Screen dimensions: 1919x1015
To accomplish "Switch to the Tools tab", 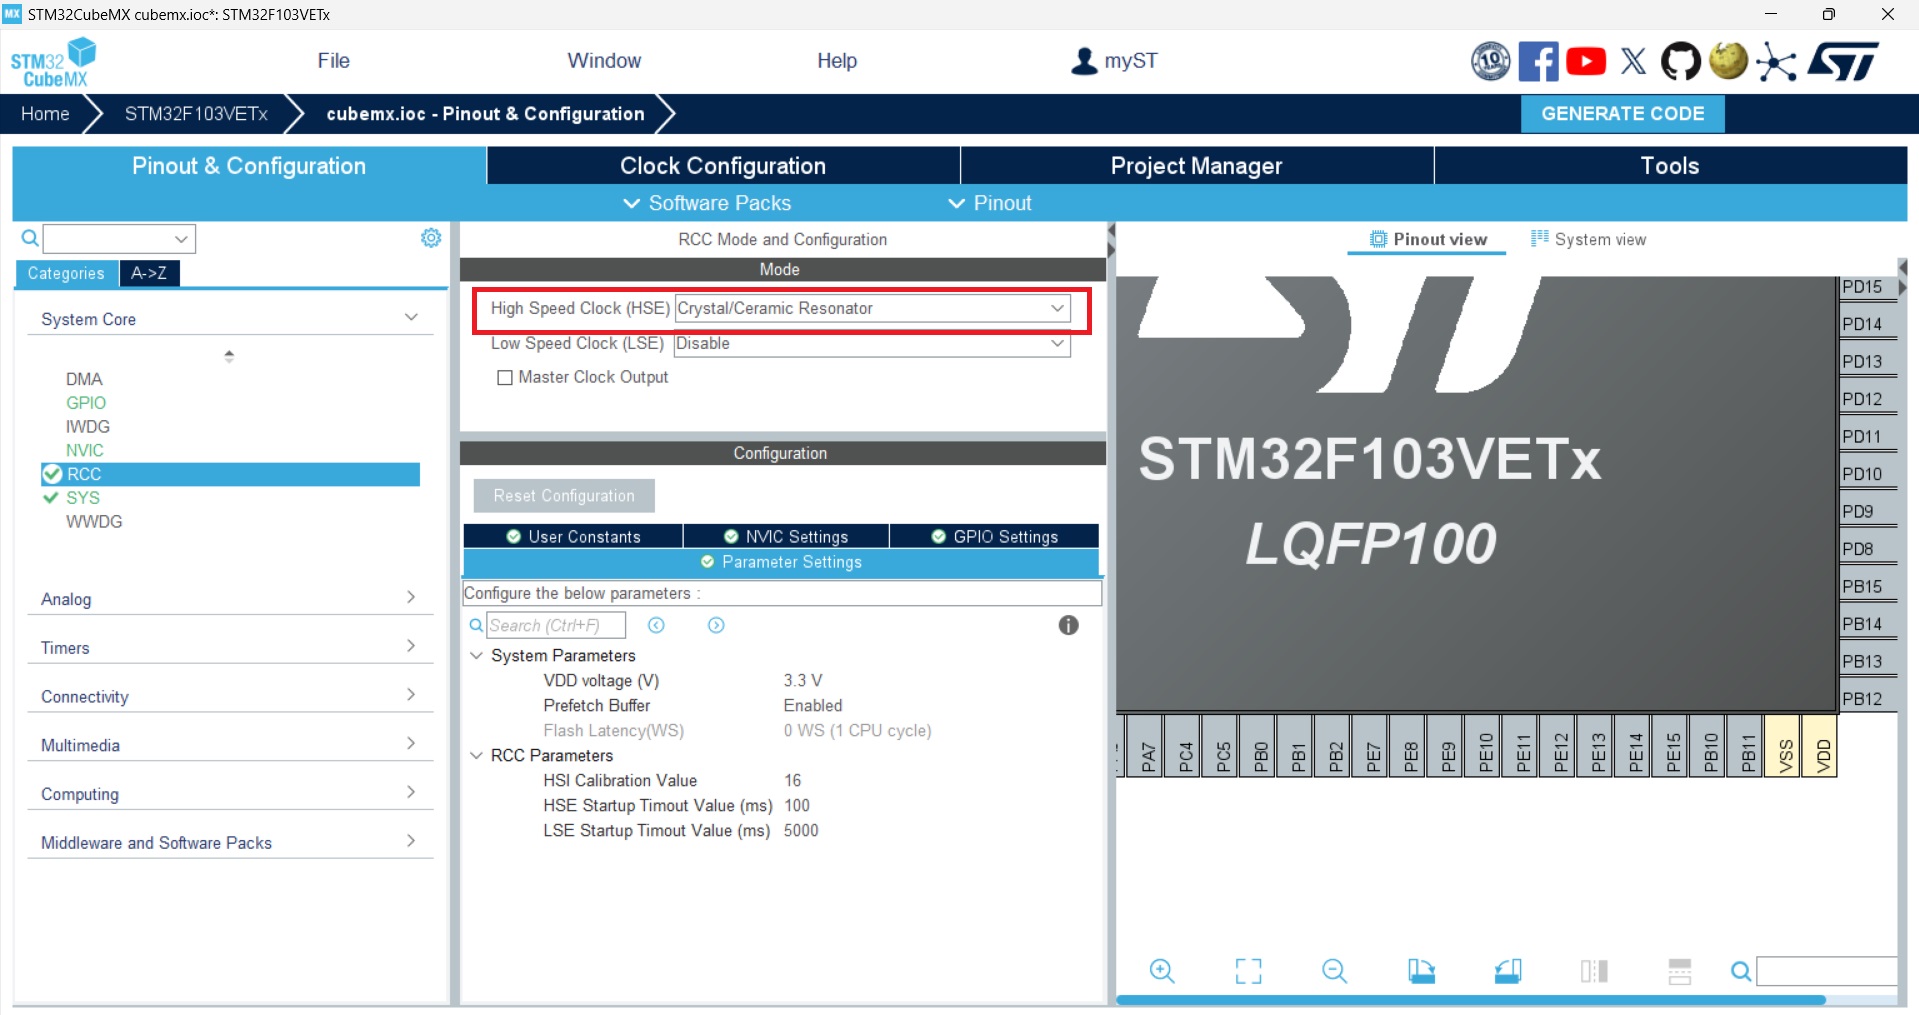I will (x=1670, y=166).
